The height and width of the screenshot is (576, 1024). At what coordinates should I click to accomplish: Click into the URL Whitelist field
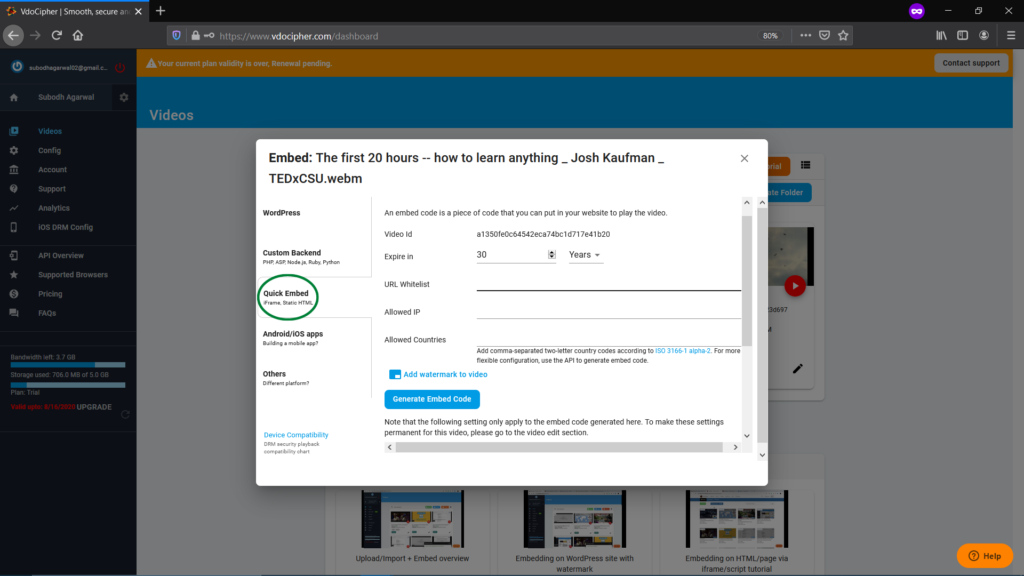[609, 283]
